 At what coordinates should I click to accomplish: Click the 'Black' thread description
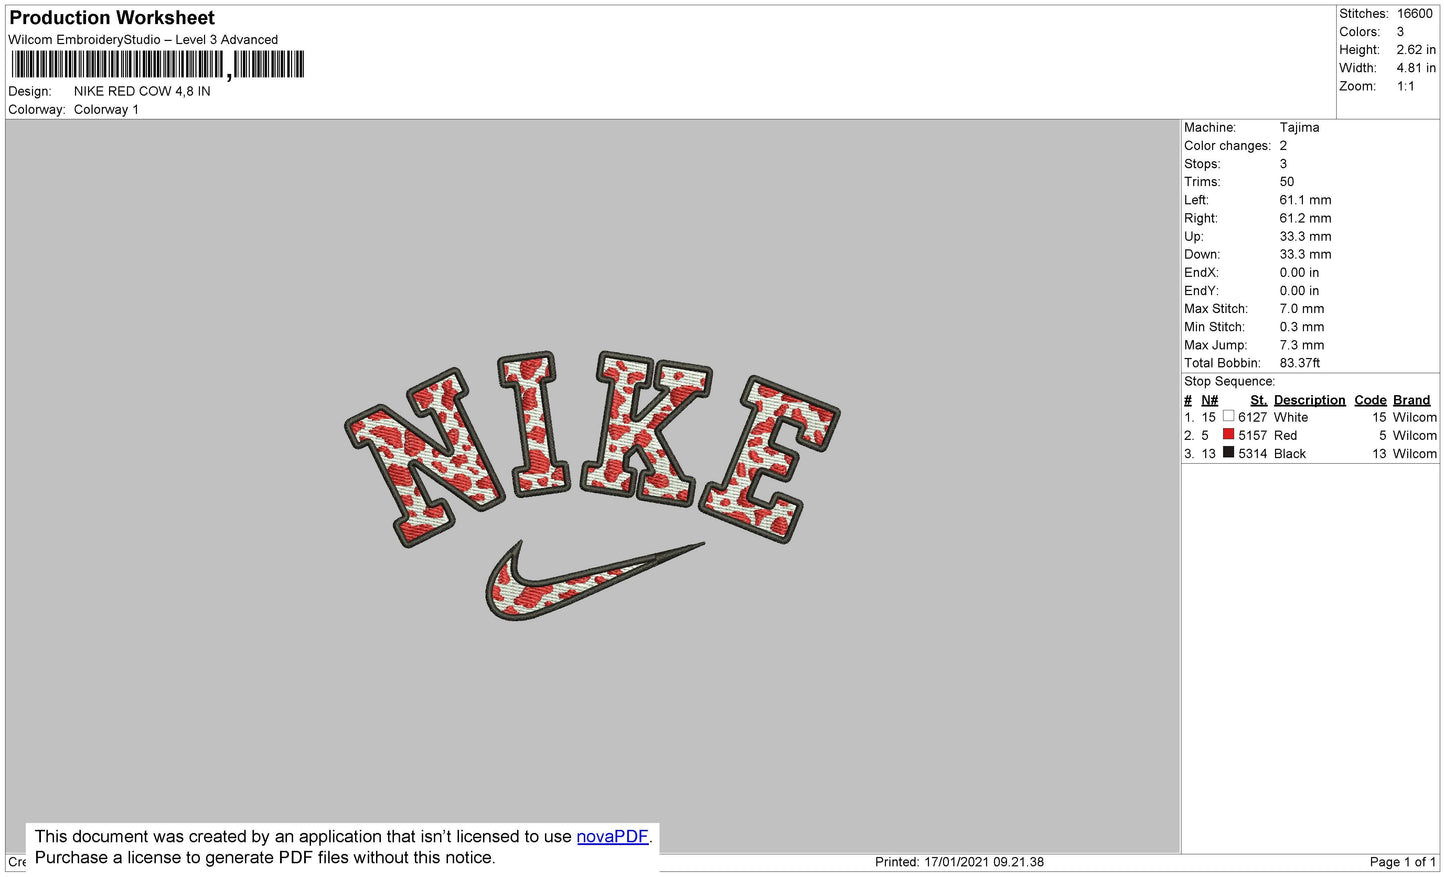[x=1289, y=454]
